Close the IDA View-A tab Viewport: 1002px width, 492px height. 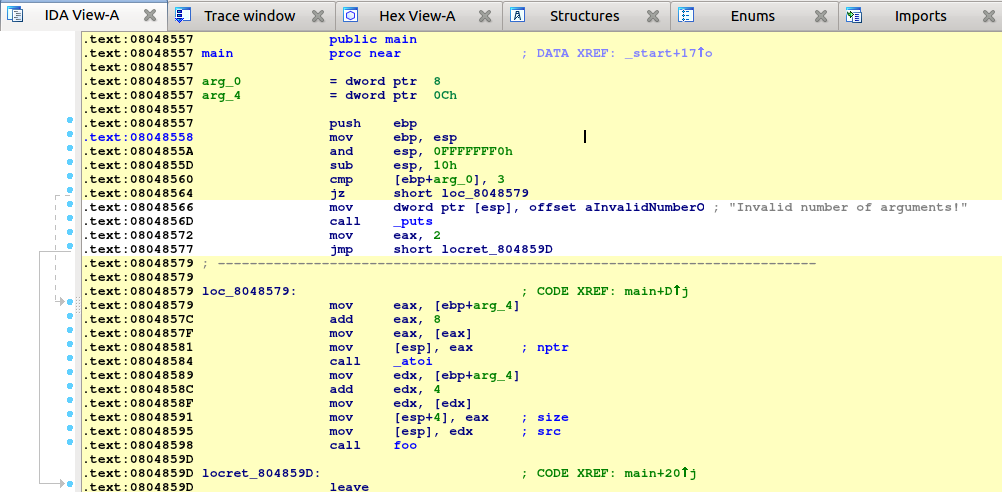[150, 16]
